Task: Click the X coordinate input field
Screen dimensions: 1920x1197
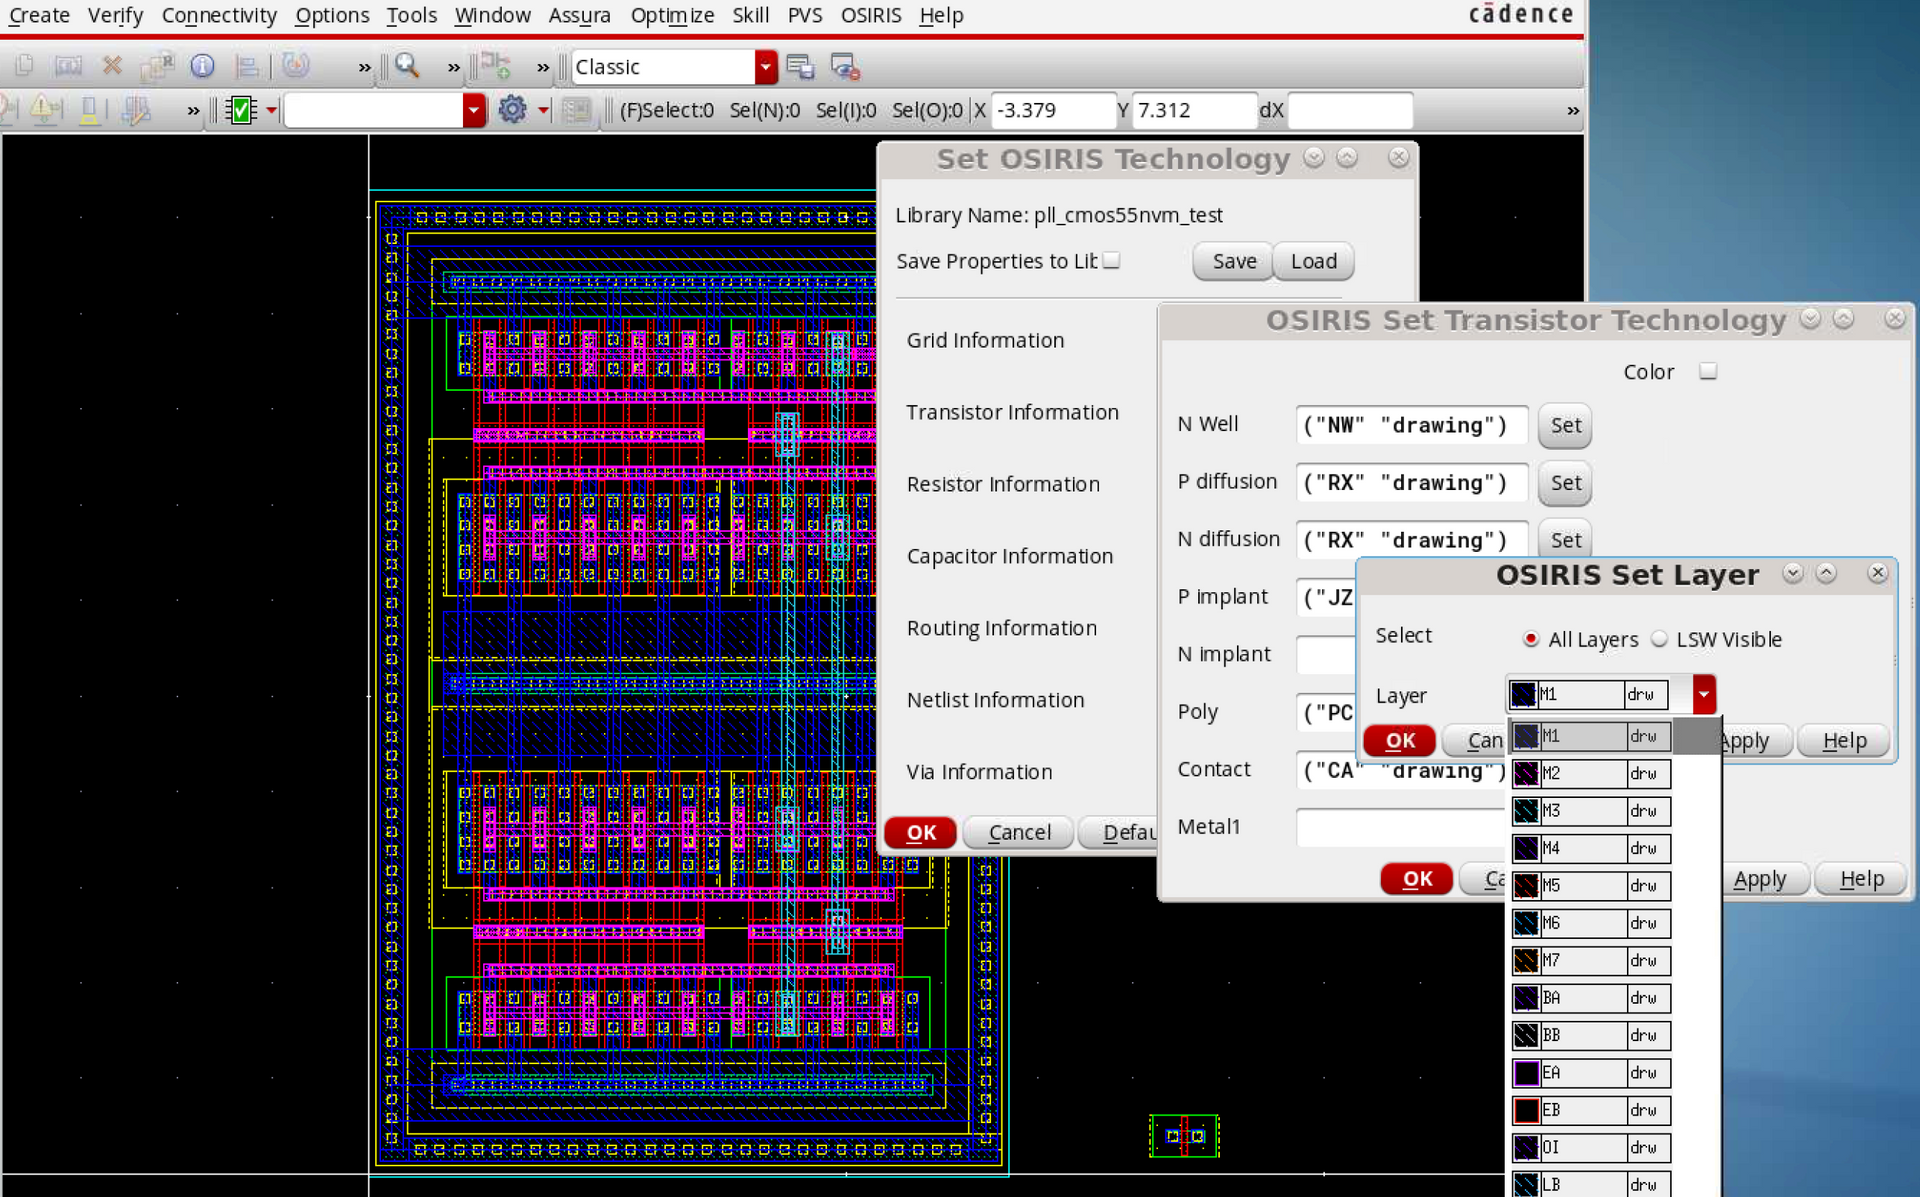Action: point(1053,110)
